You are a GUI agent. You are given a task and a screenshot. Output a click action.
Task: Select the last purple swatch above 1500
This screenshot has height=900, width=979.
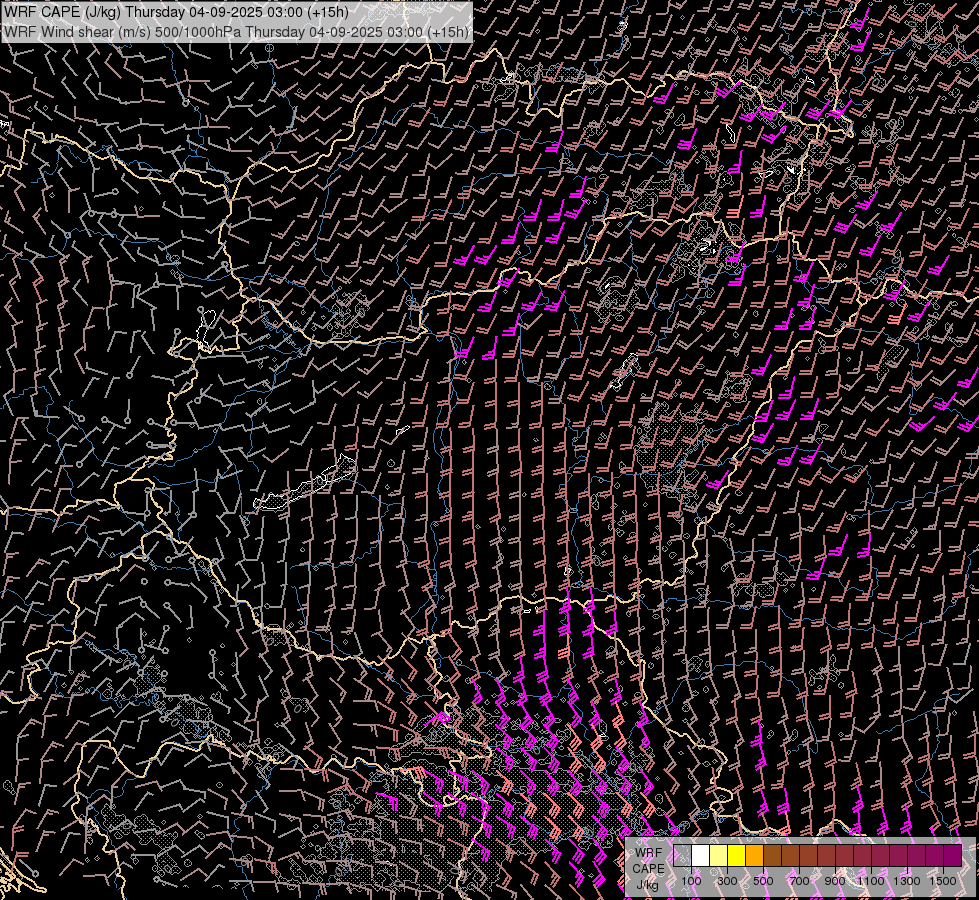point(953,855)
